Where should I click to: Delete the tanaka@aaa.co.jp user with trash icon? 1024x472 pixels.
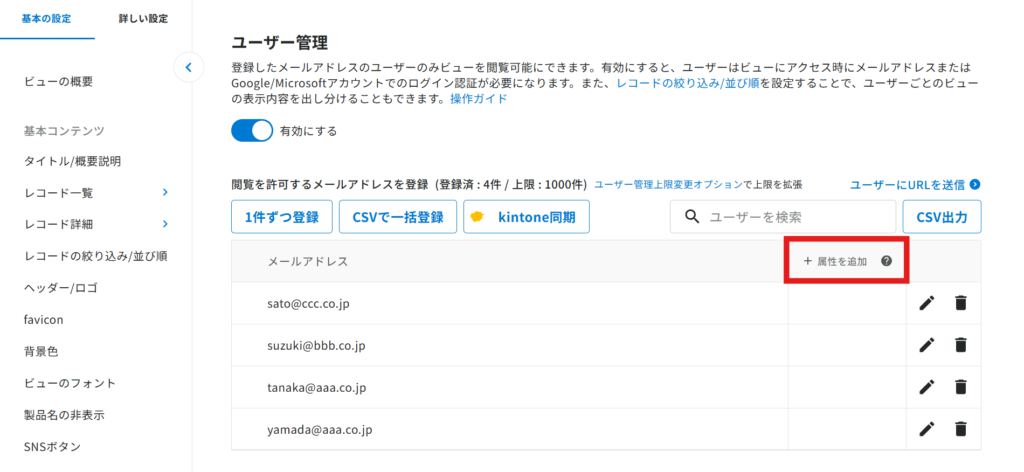960,387
